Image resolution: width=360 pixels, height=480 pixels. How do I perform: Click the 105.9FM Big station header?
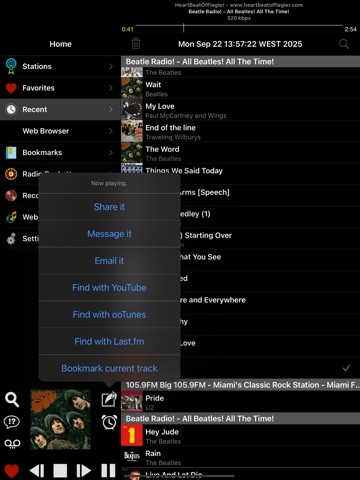click(240, 385)
